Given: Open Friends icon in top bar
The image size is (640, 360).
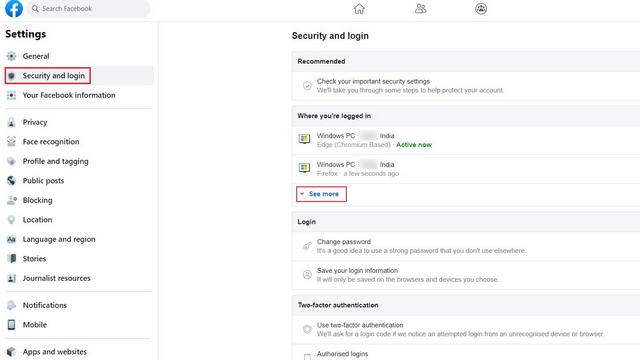Looking at the screenshot, I should pos(420,9).
